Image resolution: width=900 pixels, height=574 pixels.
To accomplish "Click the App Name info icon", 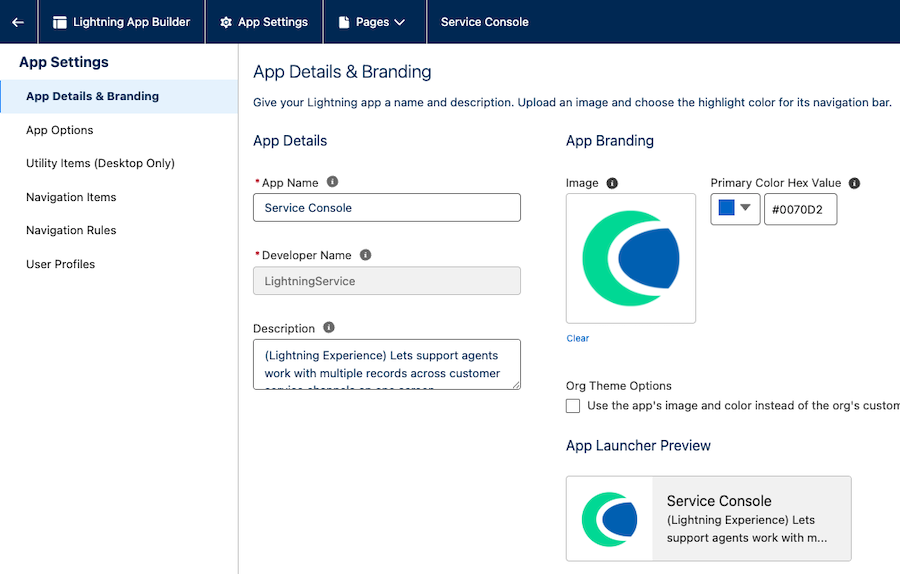I will (333, 182).
